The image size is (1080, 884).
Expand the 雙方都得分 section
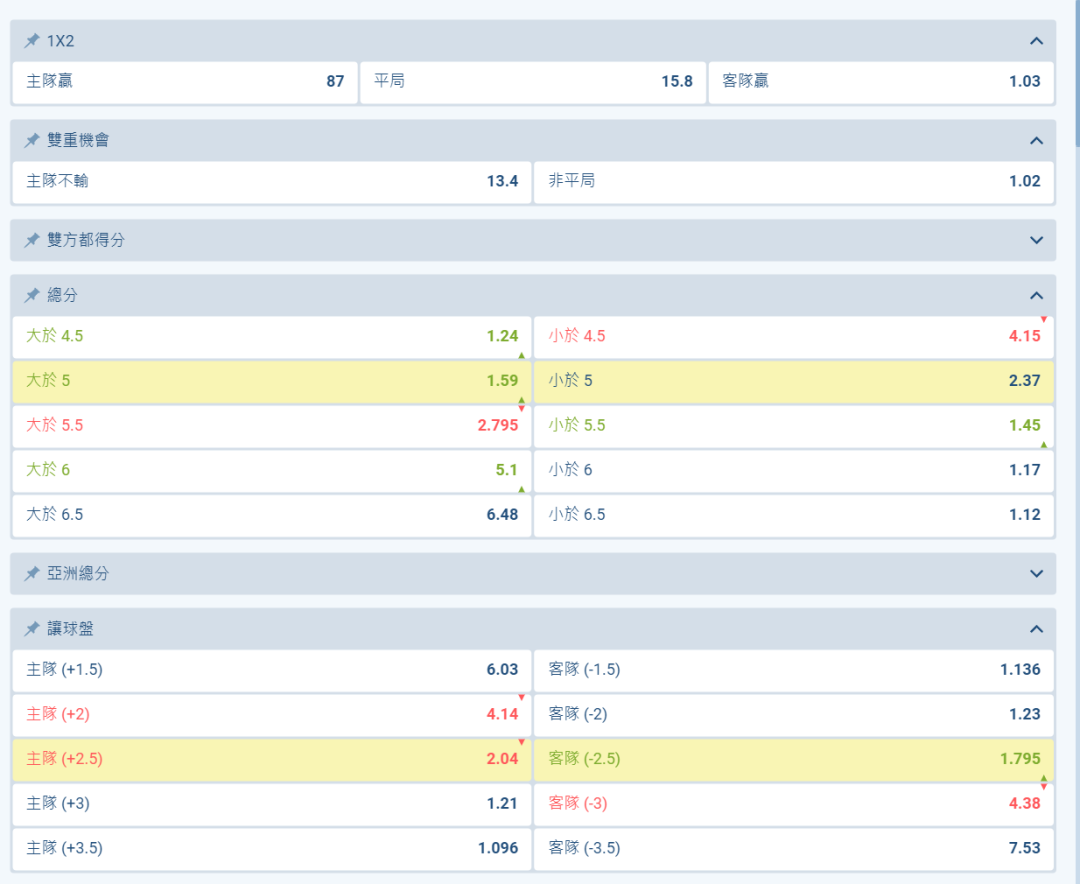1036,240
